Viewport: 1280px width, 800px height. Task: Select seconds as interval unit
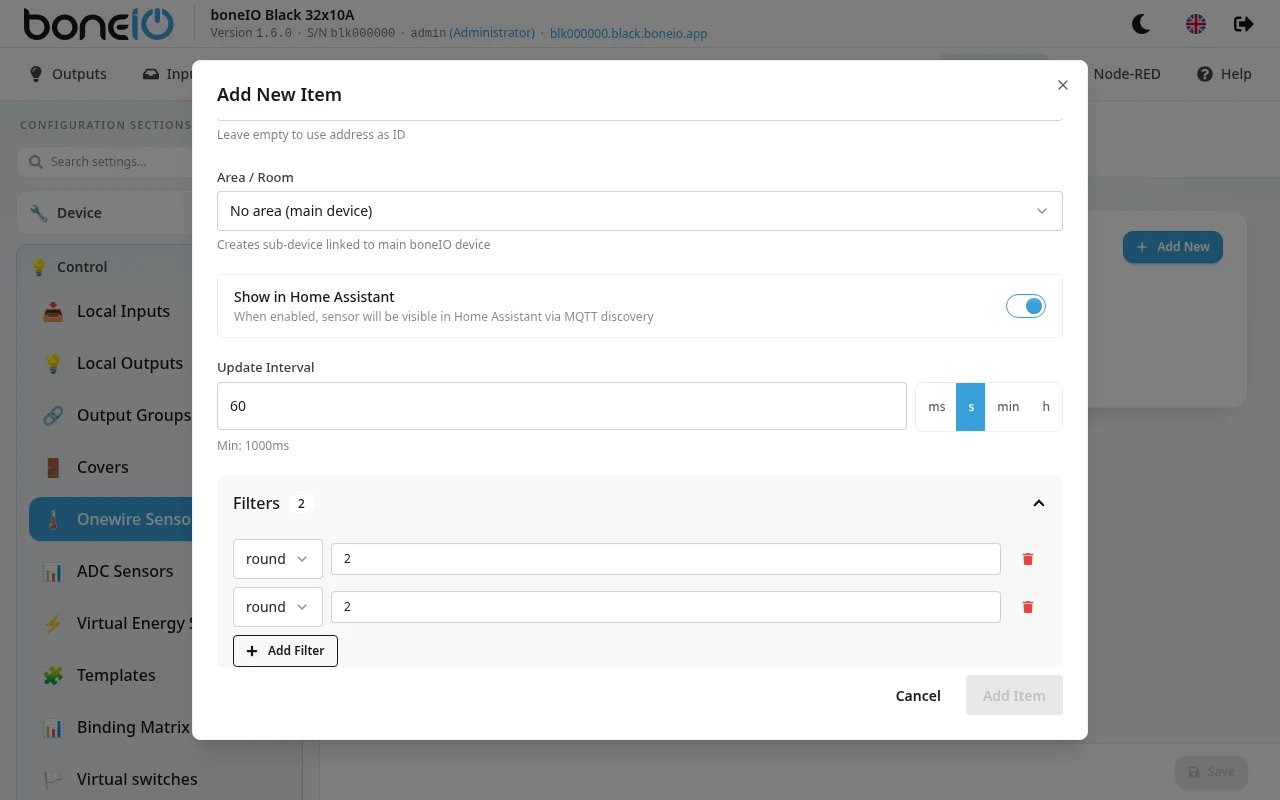point(971,406)
